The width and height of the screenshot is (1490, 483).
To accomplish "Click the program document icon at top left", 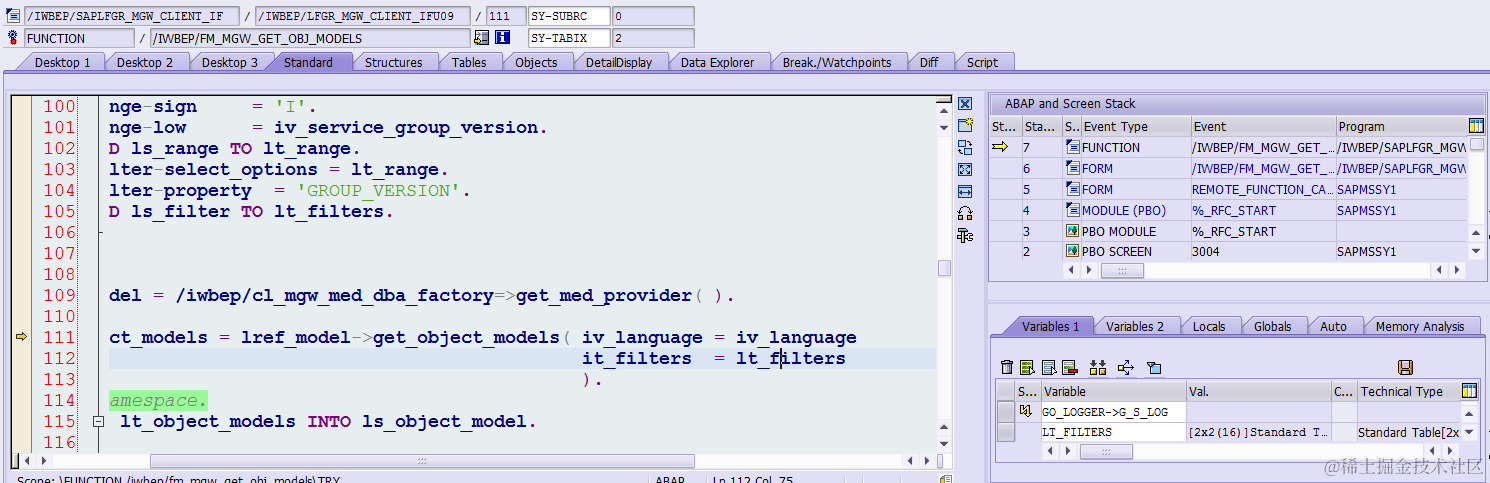I will click(13, 16).
